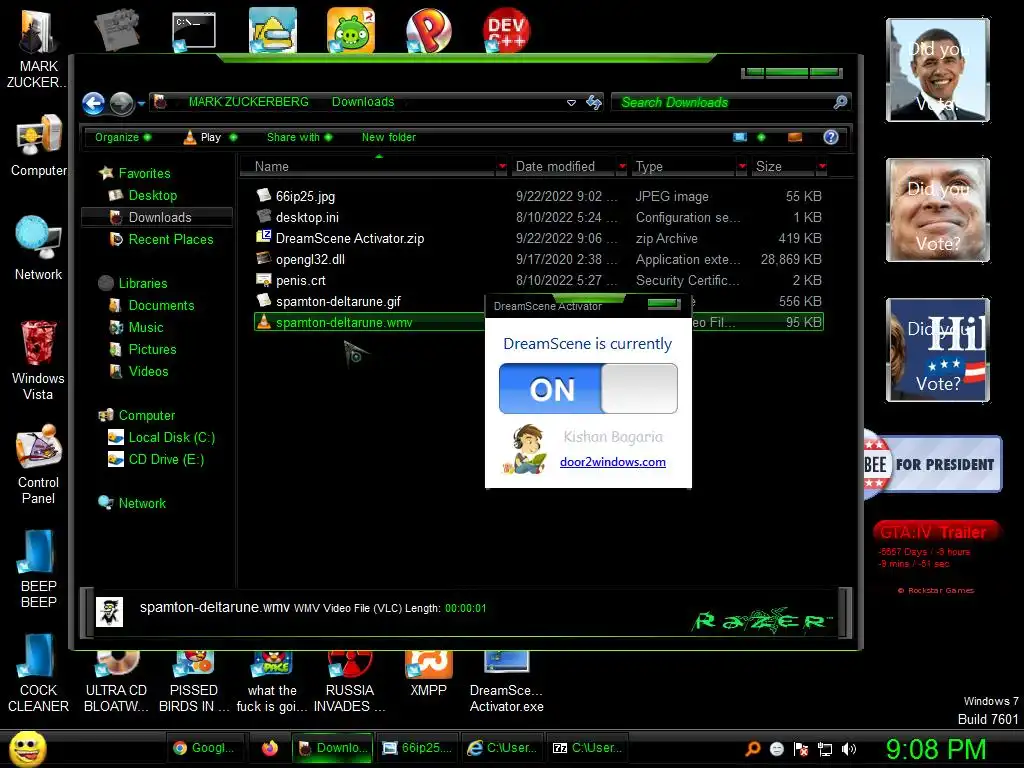Screen dimensions: 1024x768
Task: Open Computer desktop icon
Action: pos(39,145)
